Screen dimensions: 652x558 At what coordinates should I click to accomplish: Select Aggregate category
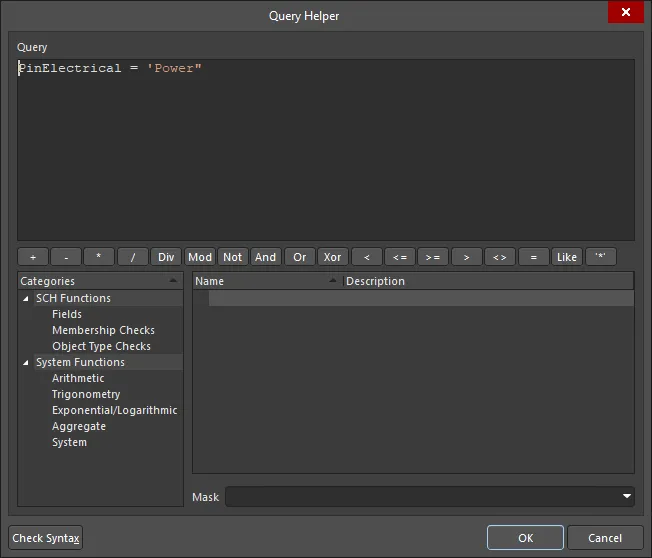point(79,426)
